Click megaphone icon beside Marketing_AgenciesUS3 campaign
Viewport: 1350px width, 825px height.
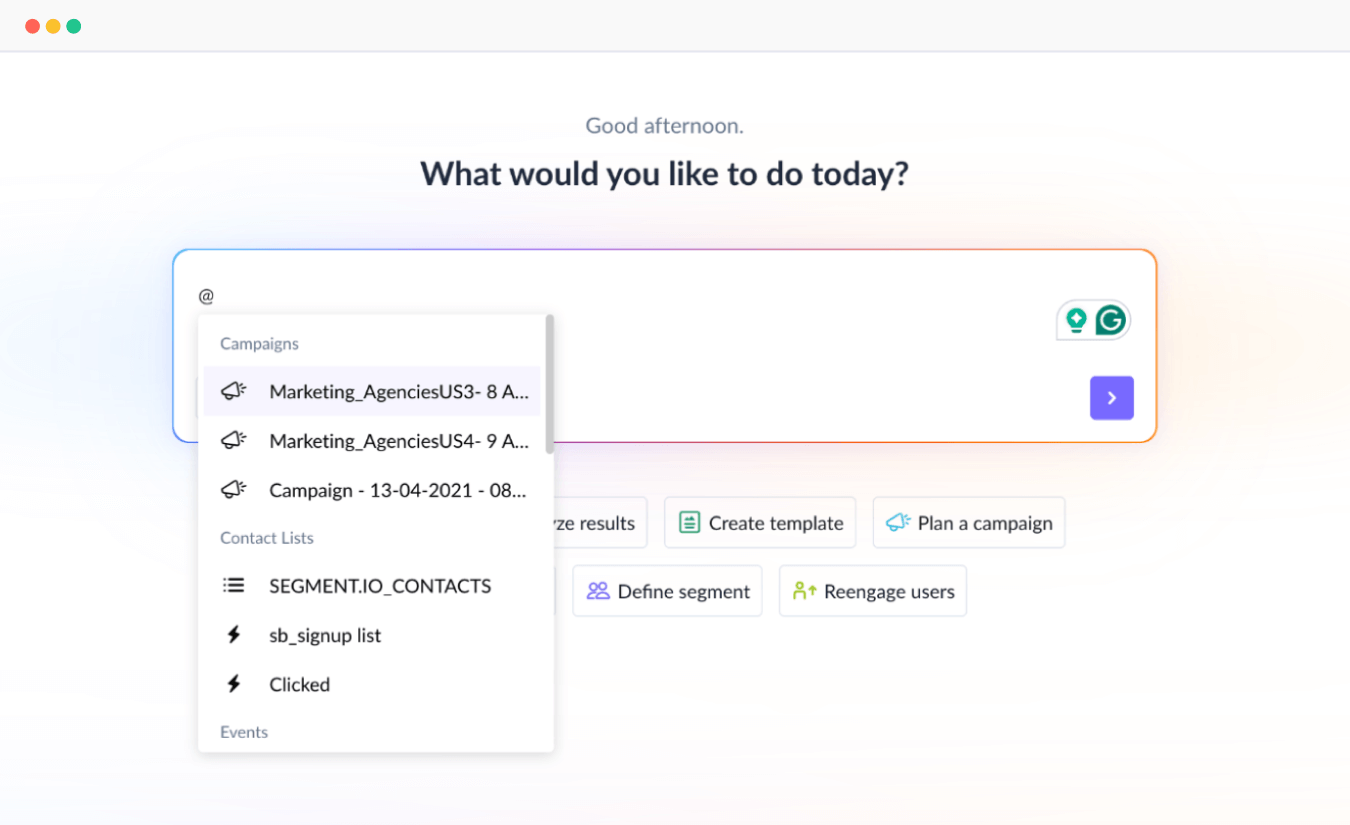[x=234, y=391]
